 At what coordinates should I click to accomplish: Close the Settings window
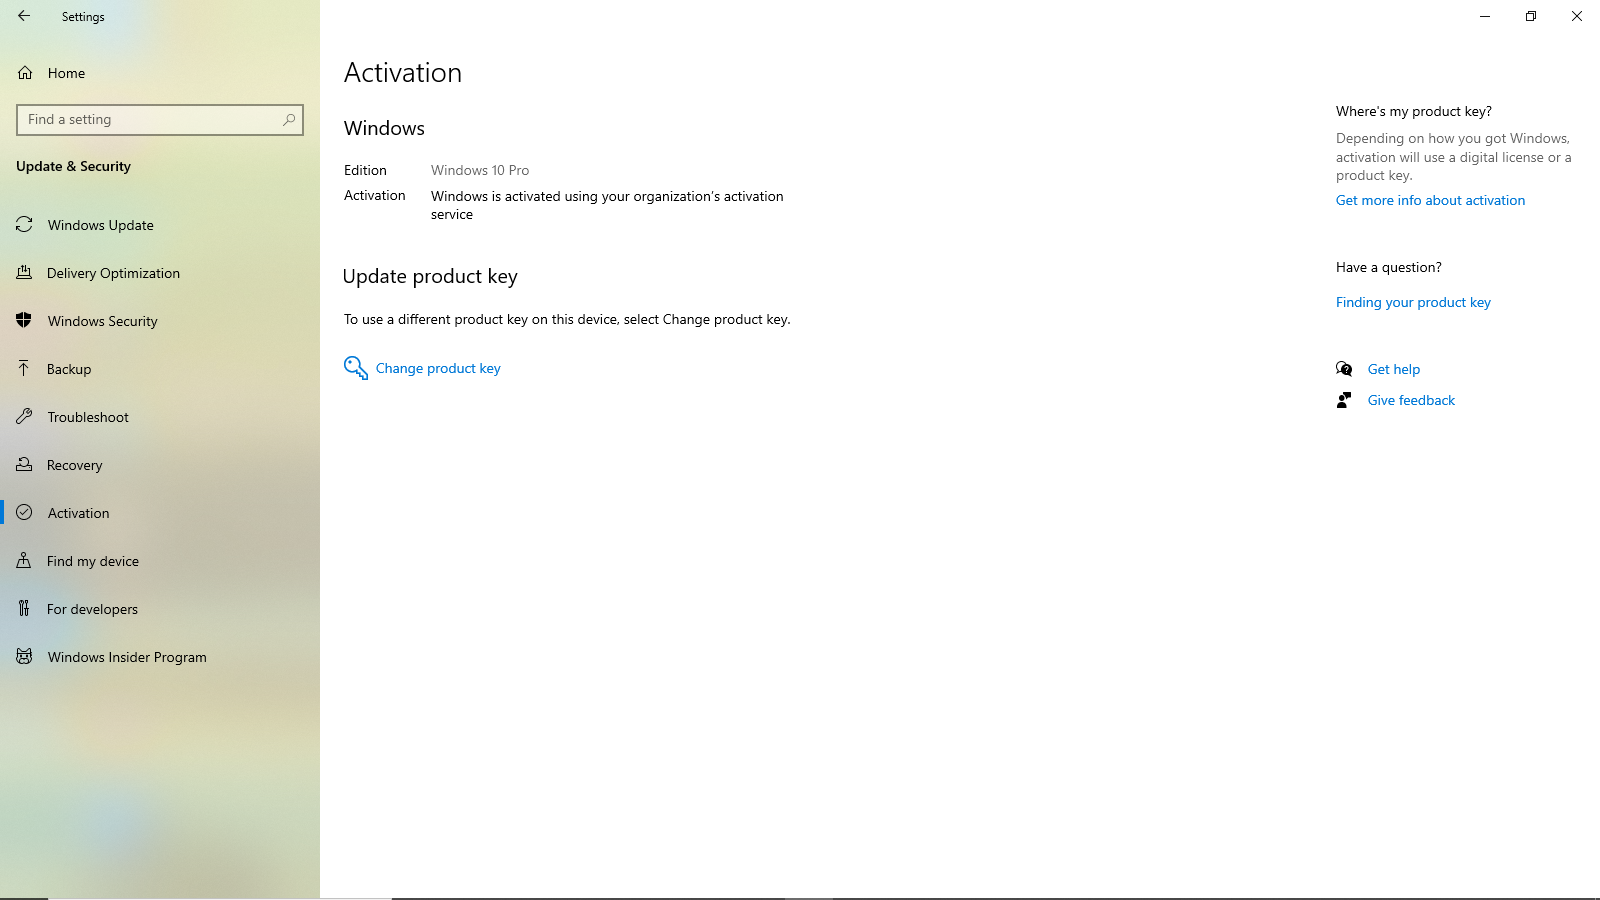1577,16
